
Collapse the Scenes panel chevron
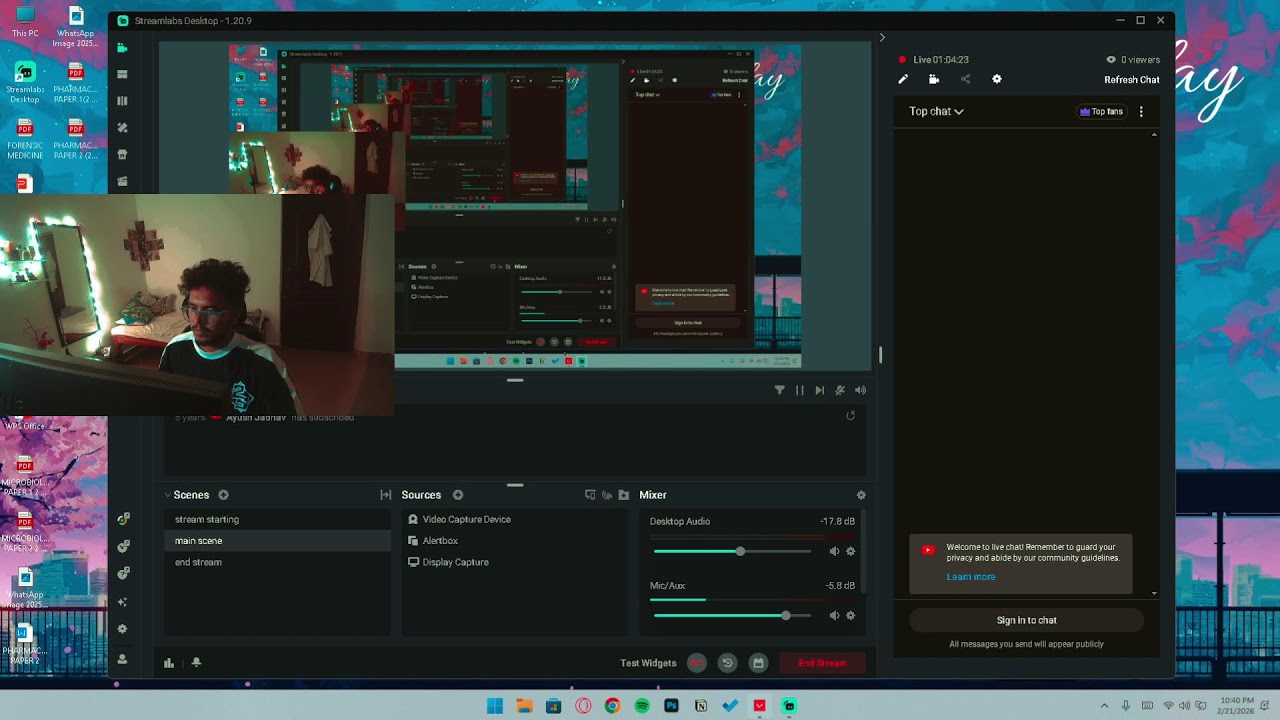coord(168,495)
